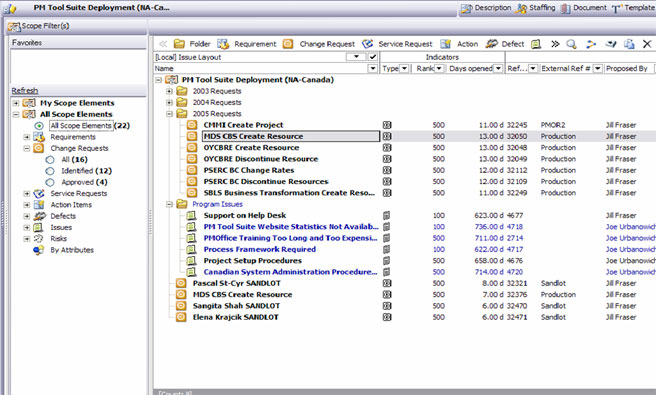Screen dimensions: 656x395
Task: Click the Folder toolbar icon
Action: 179,44
